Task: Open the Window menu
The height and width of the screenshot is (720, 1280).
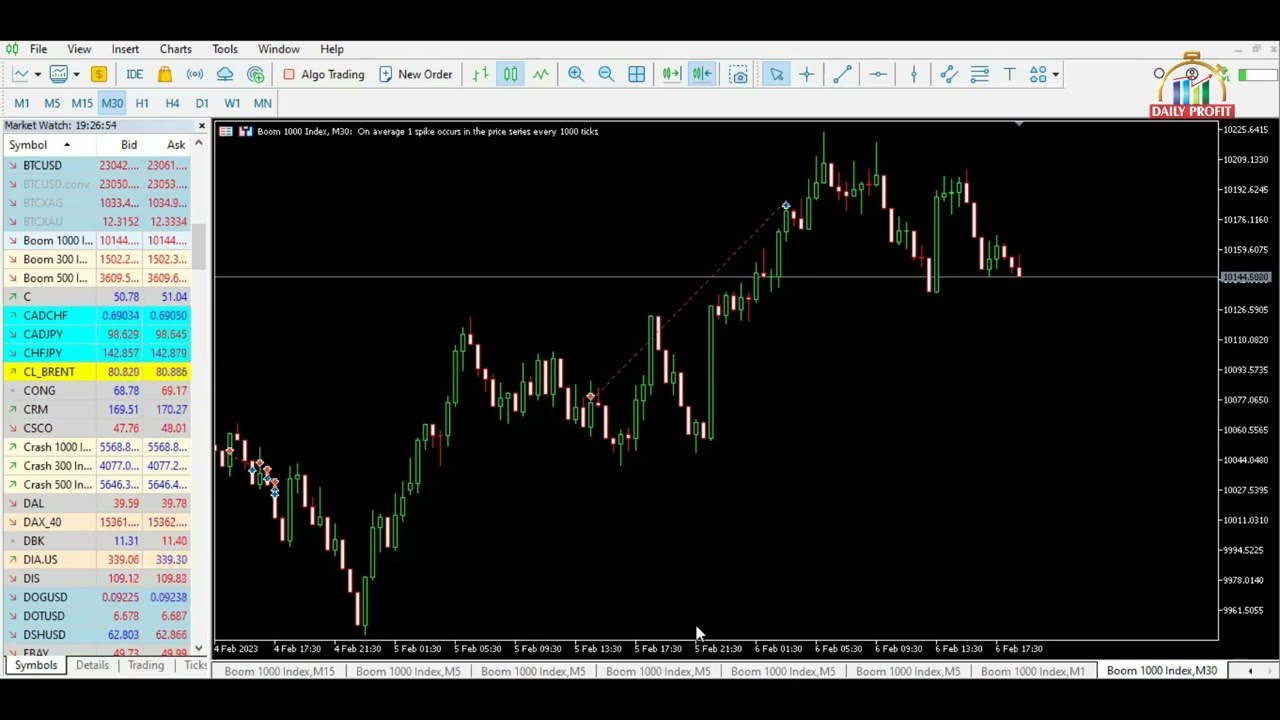Action: click(x=279, y=49)
